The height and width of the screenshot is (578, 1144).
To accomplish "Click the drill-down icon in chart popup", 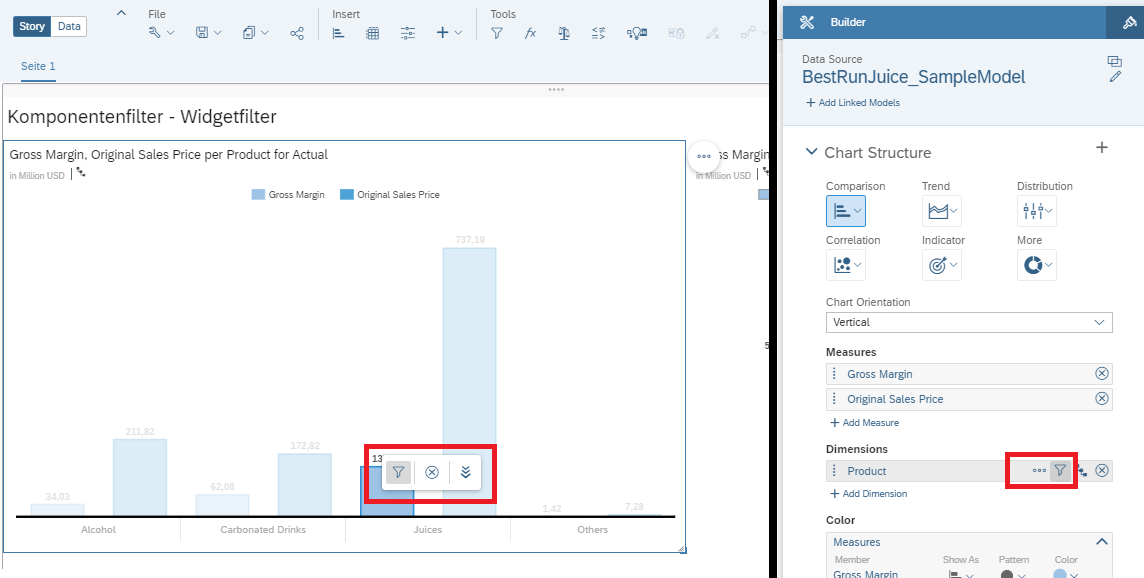I will [x=465, y=472].
